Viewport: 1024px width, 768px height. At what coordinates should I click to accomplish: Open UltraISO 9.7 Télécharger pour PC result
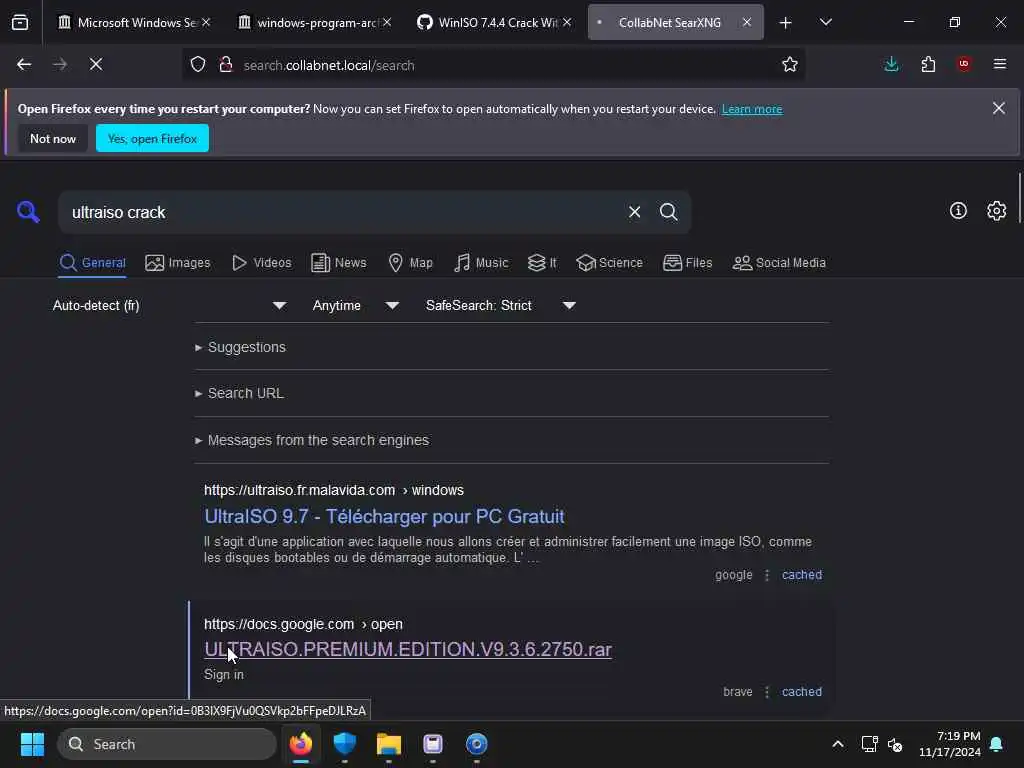click(384, 517)
